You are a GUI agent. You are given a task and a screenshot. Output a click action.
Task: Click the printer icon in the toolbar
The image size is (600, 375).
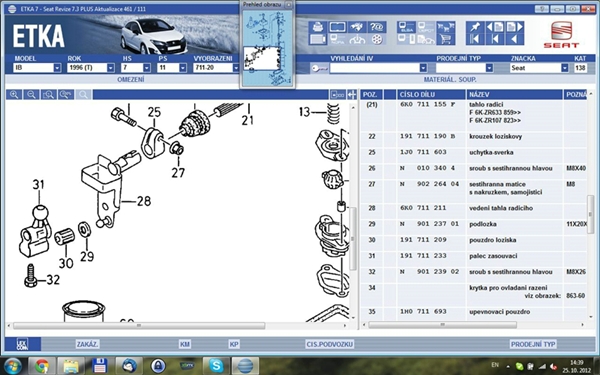318,27
